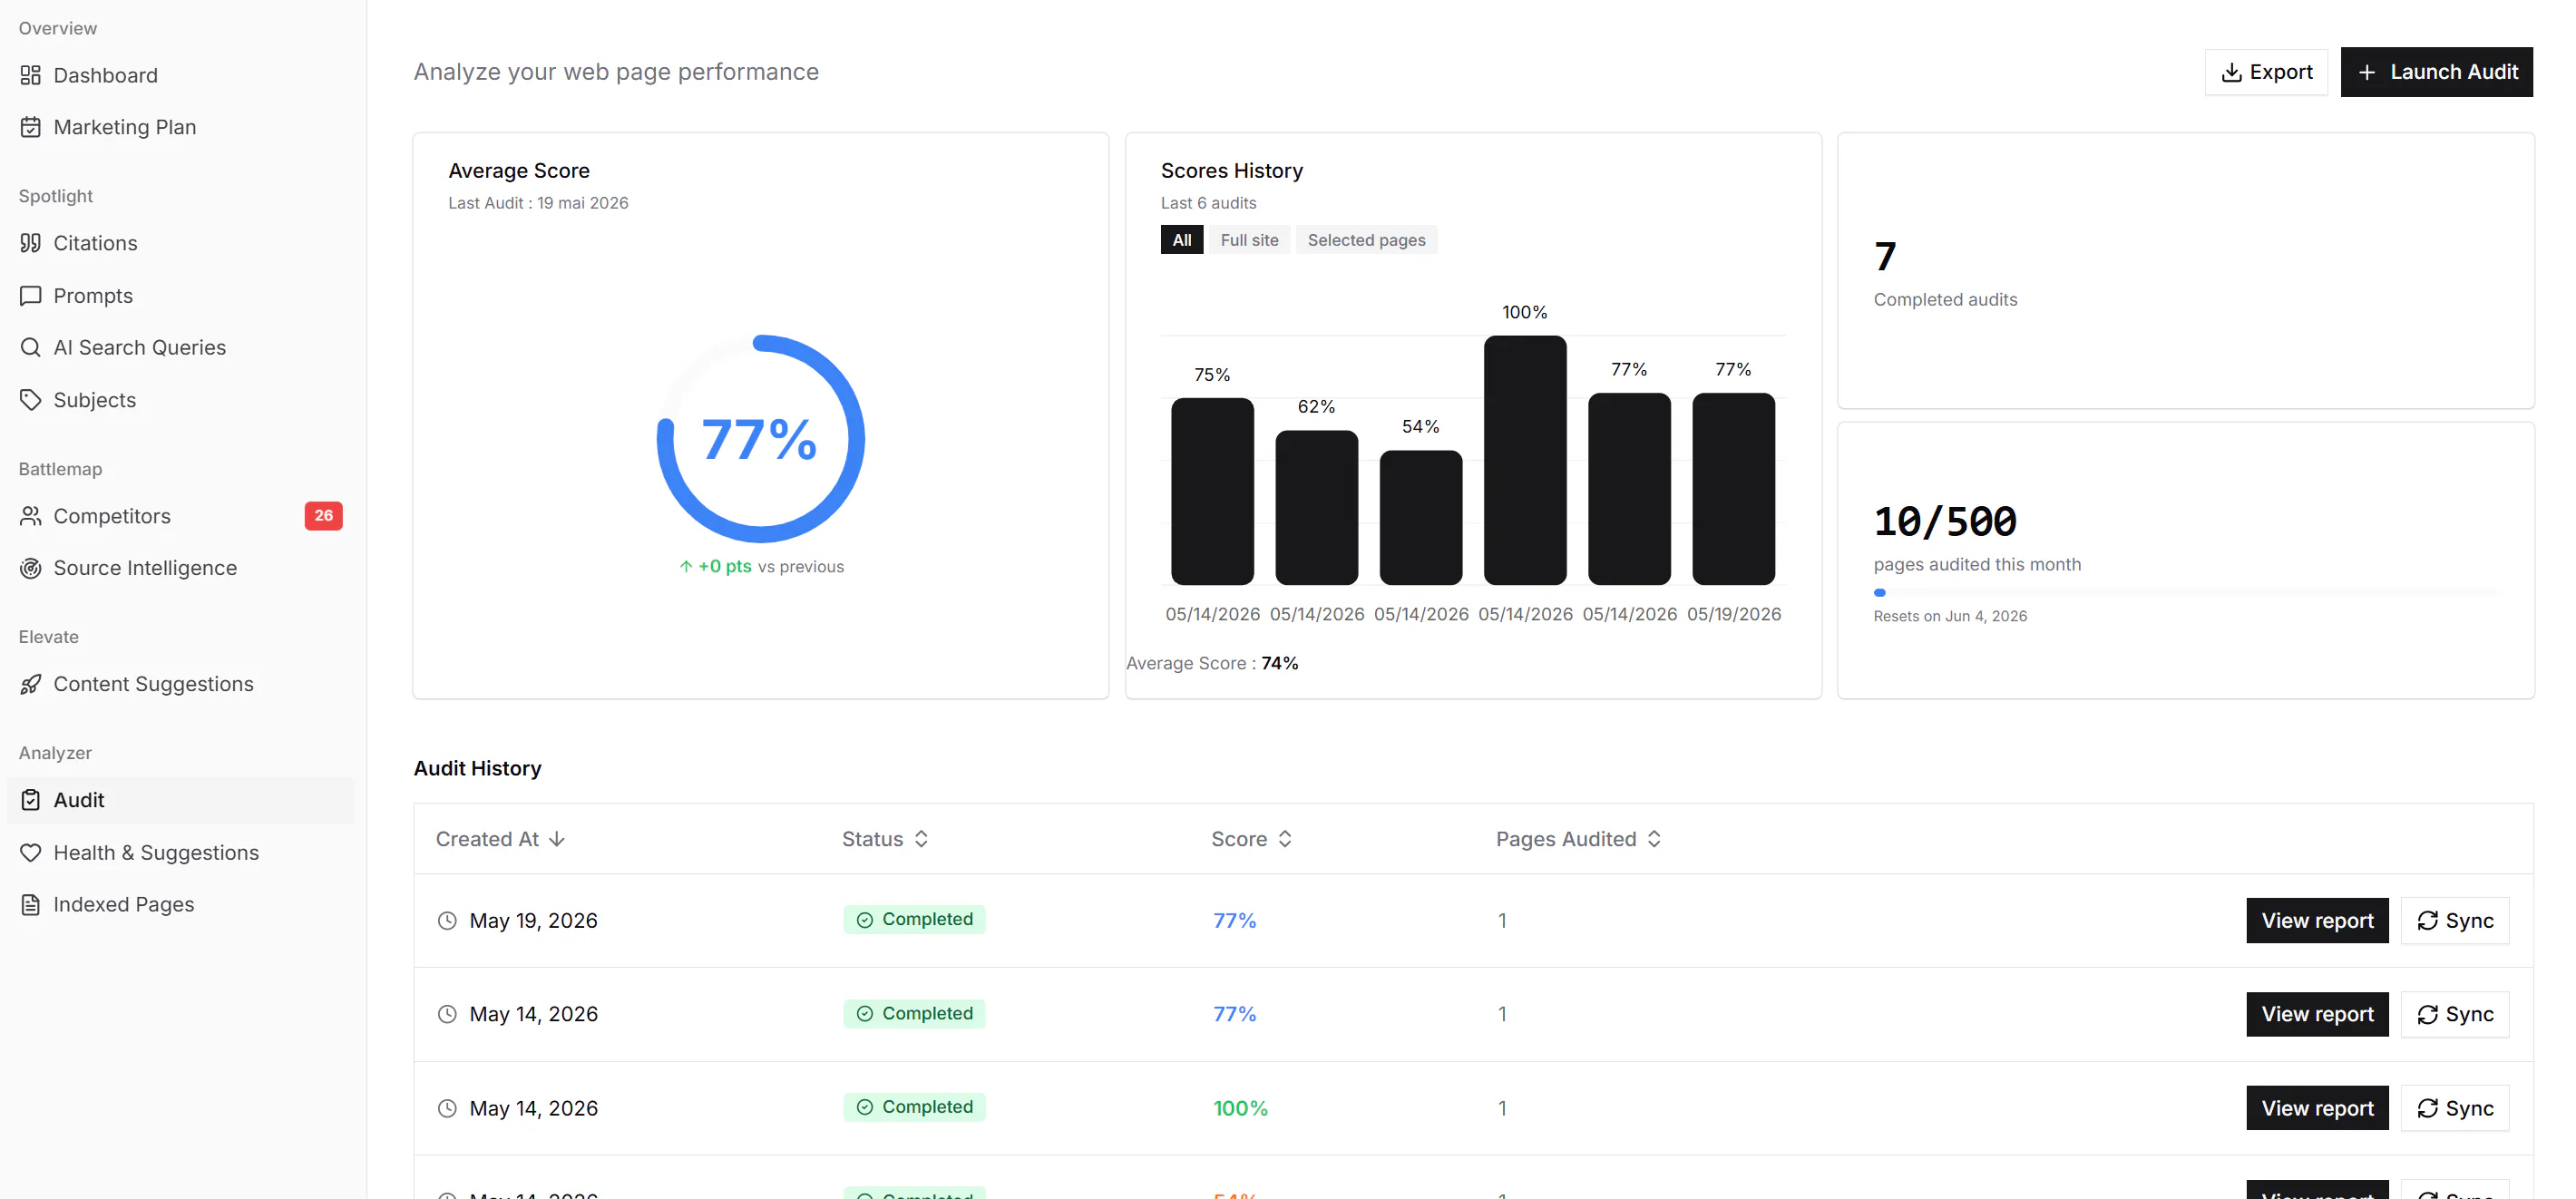Screen dimensions: 2576x1199
Task: Click the '7' completed audits count
Action: click(1885, 257)
